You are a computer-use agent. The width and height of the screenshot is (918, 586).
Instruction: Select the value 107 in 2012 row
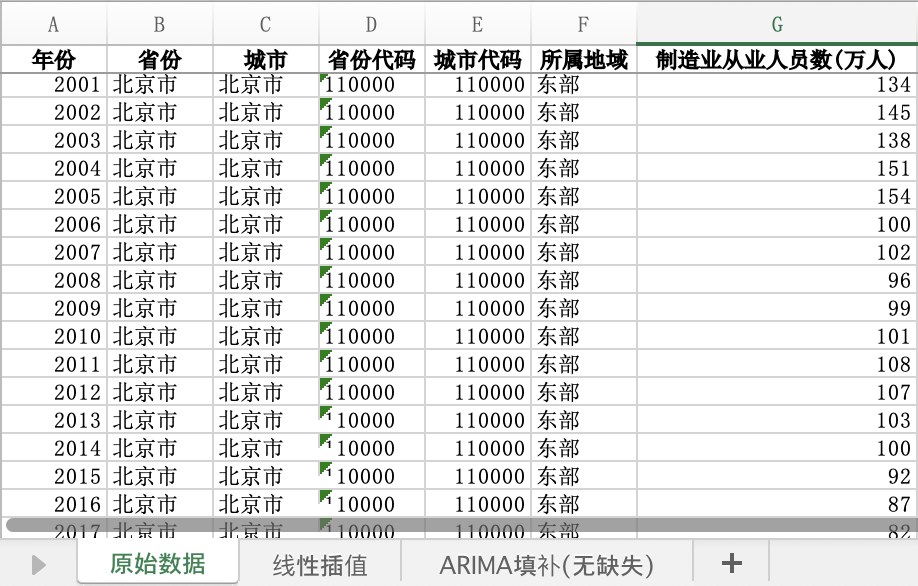[x=777, y=392]
